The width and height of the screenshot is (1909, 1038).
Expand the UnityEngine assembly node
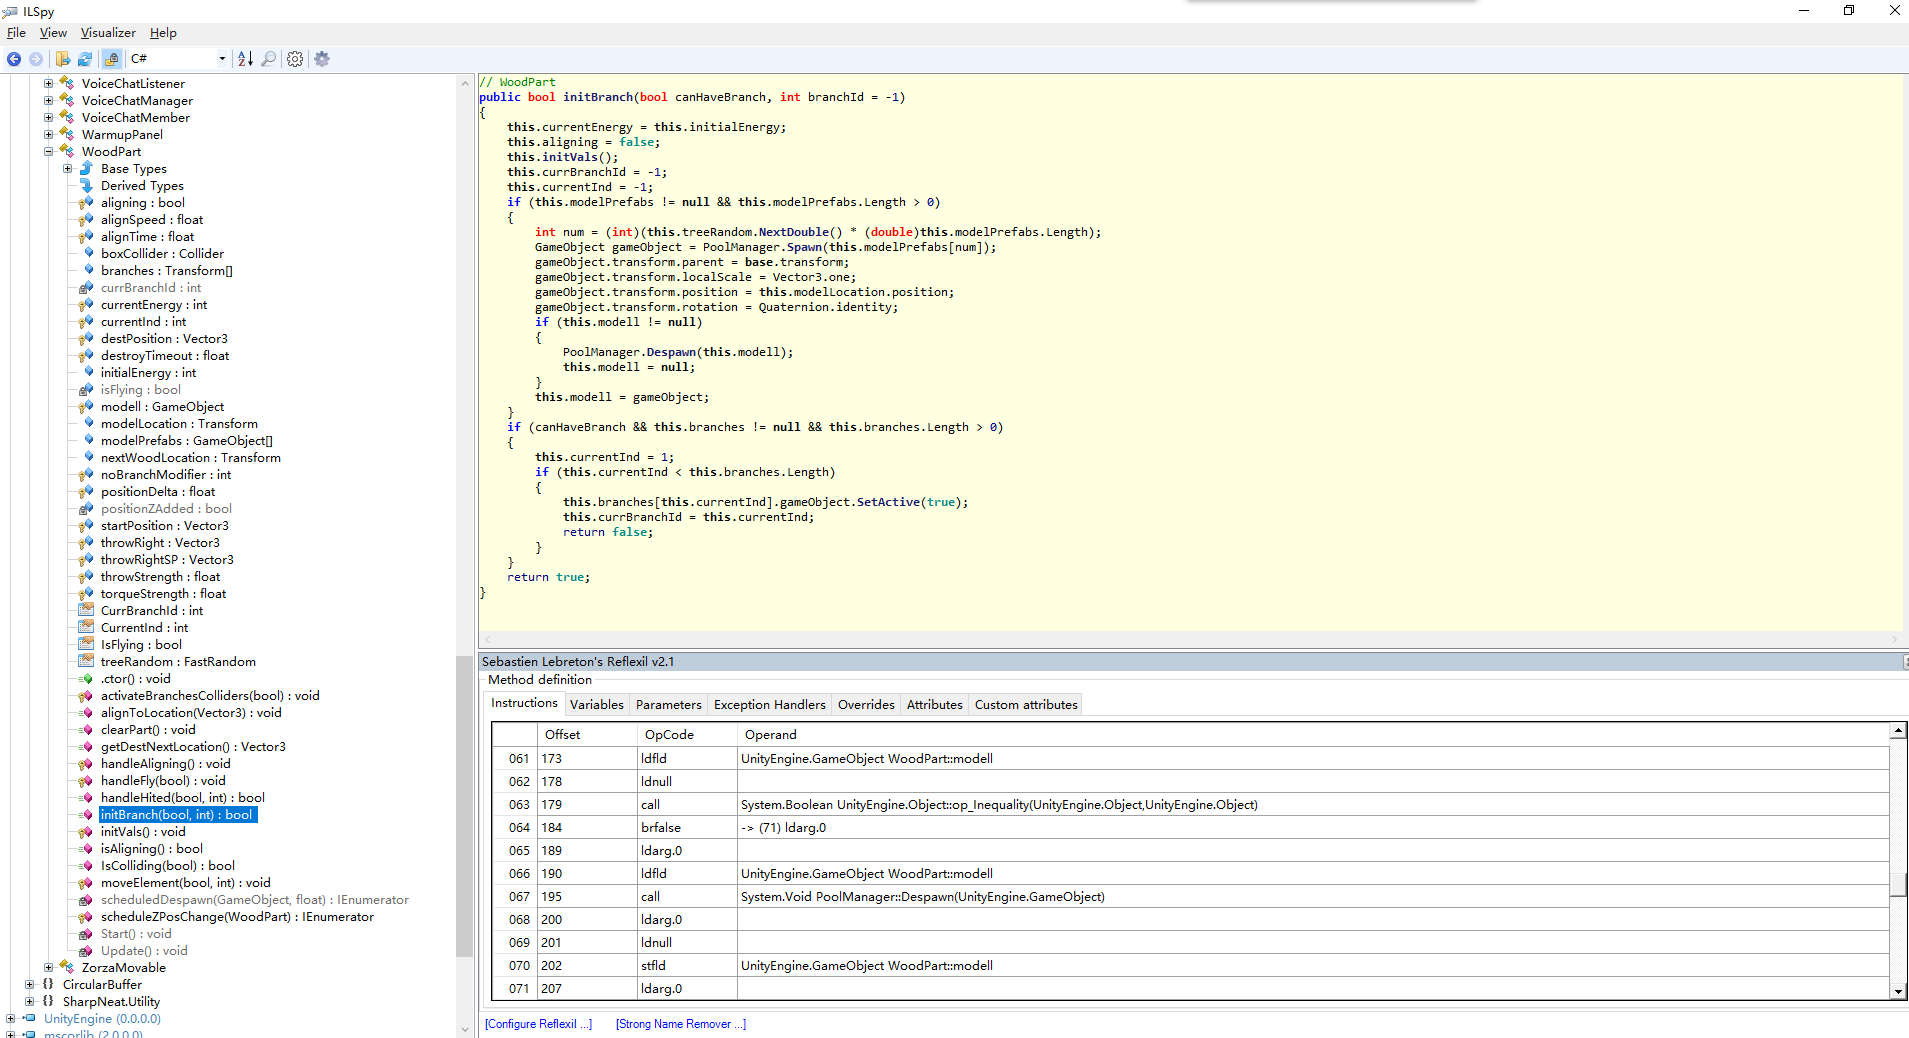click(x=10, y=1019)
